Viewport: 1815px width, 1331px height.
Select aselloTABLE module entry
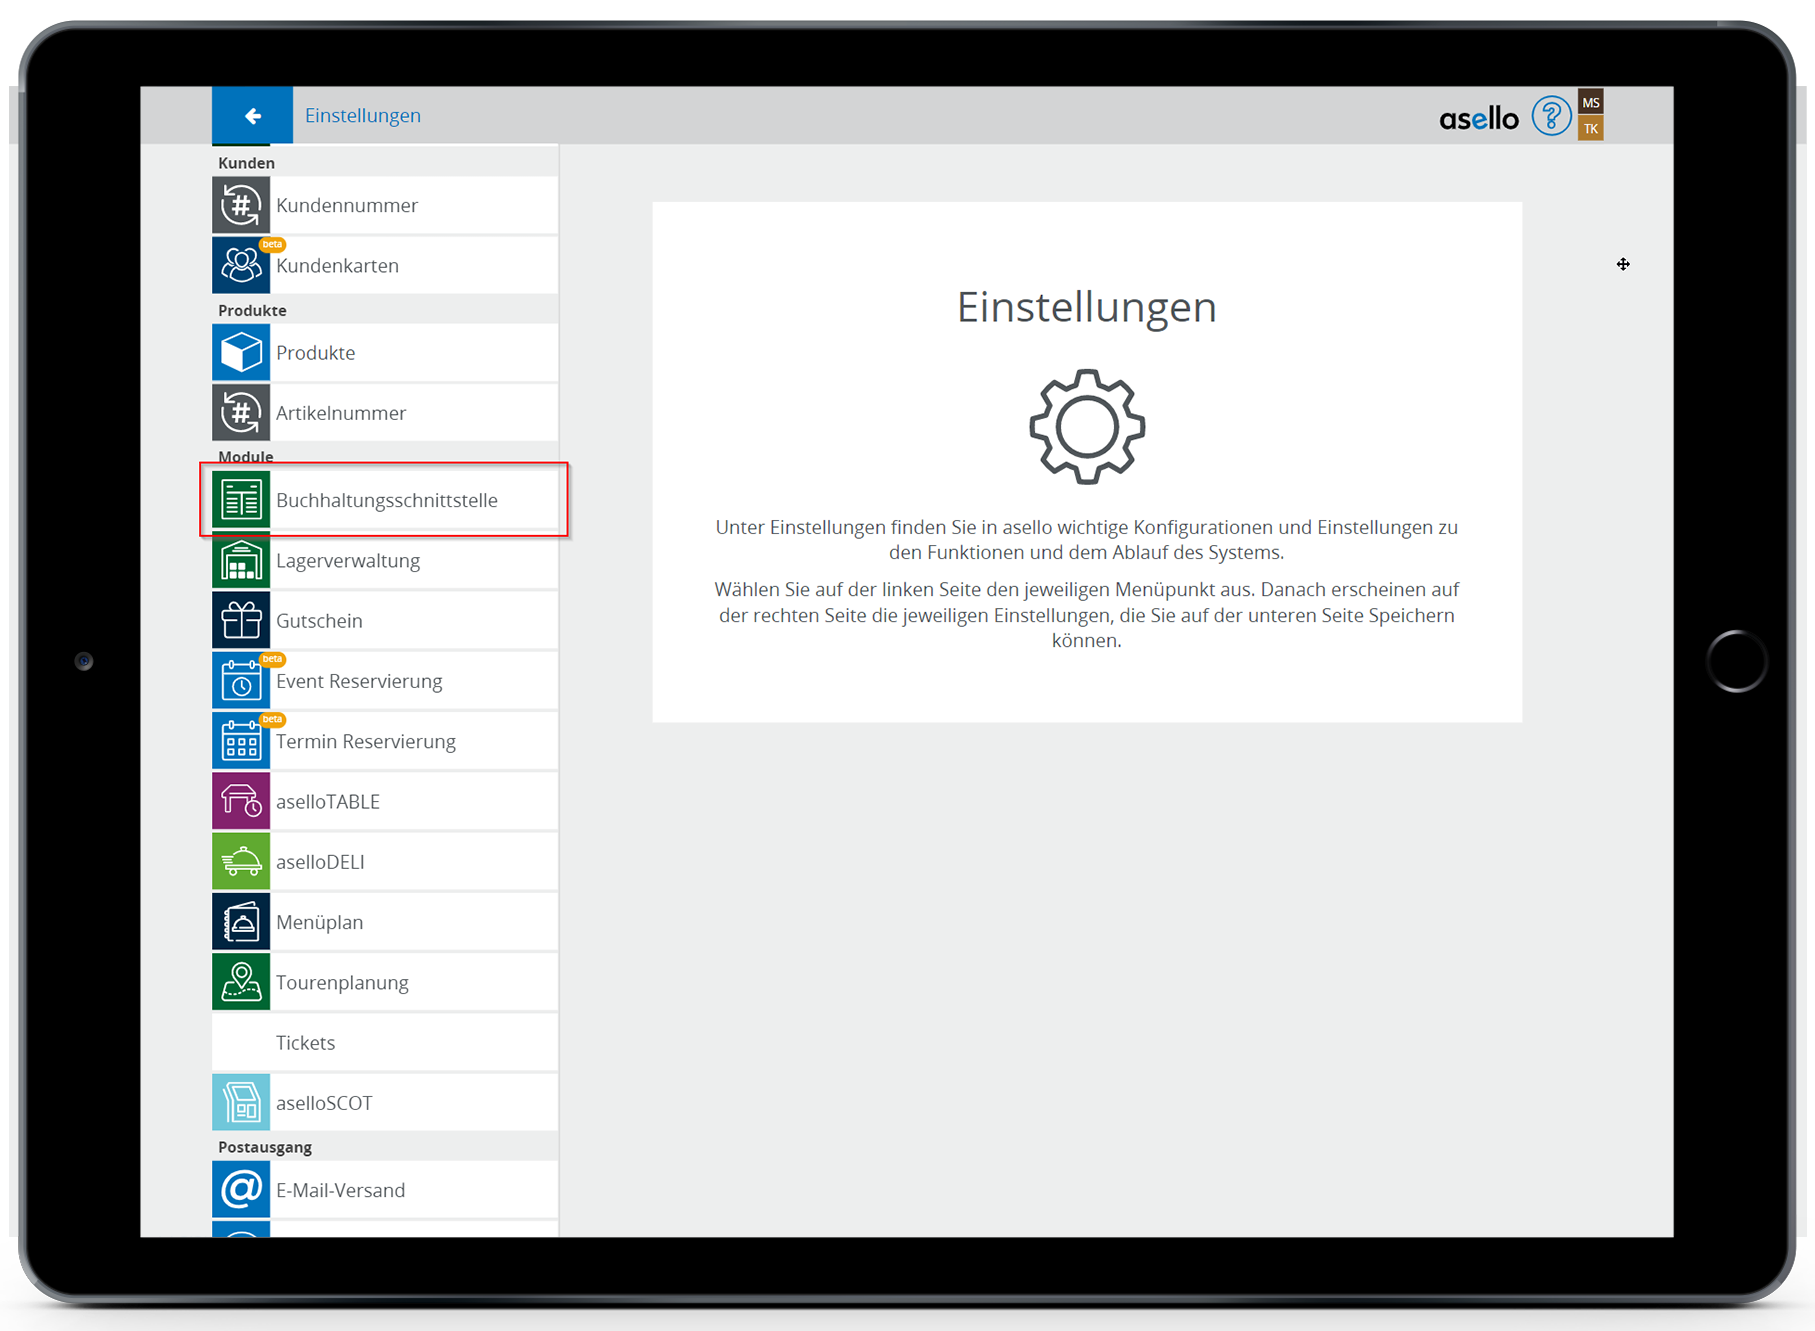[328, 802]
